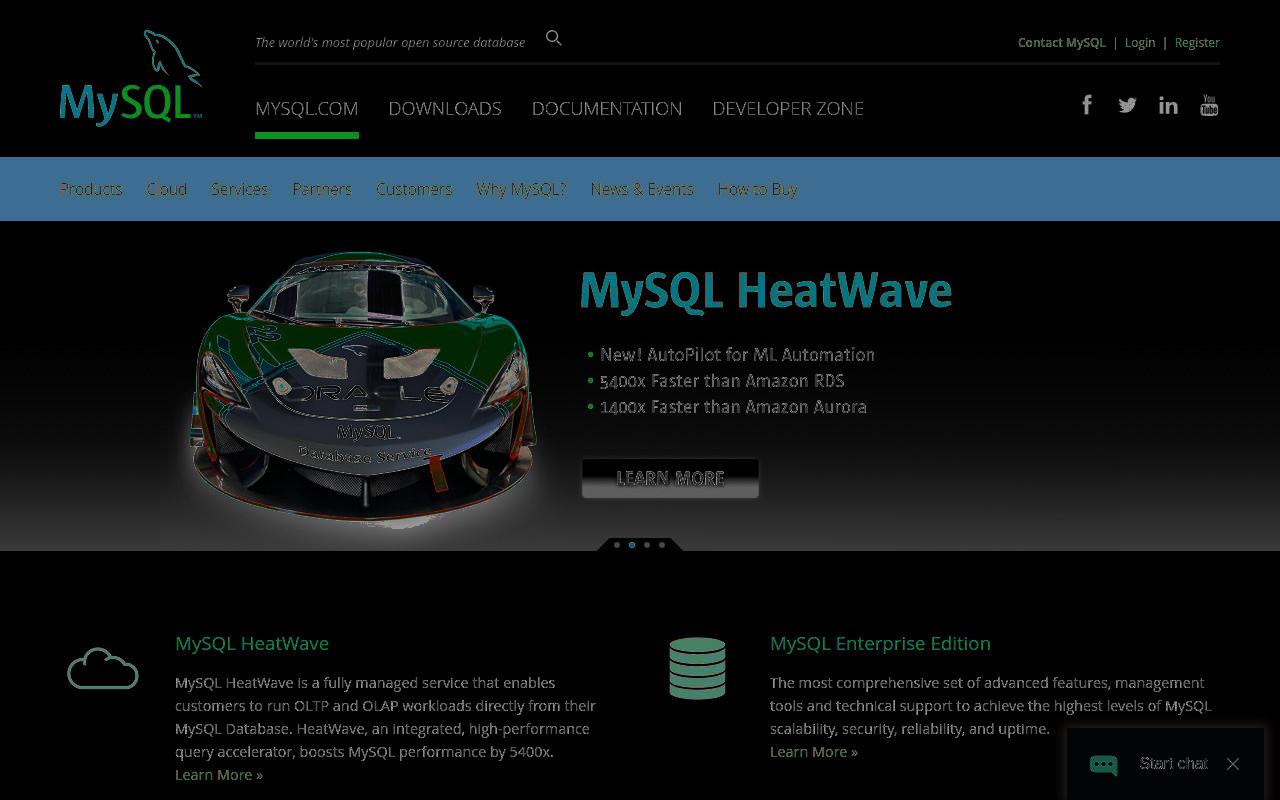
Task: Switch to DEVELOPER ZONE tab
Action: [x=788, y=108]
